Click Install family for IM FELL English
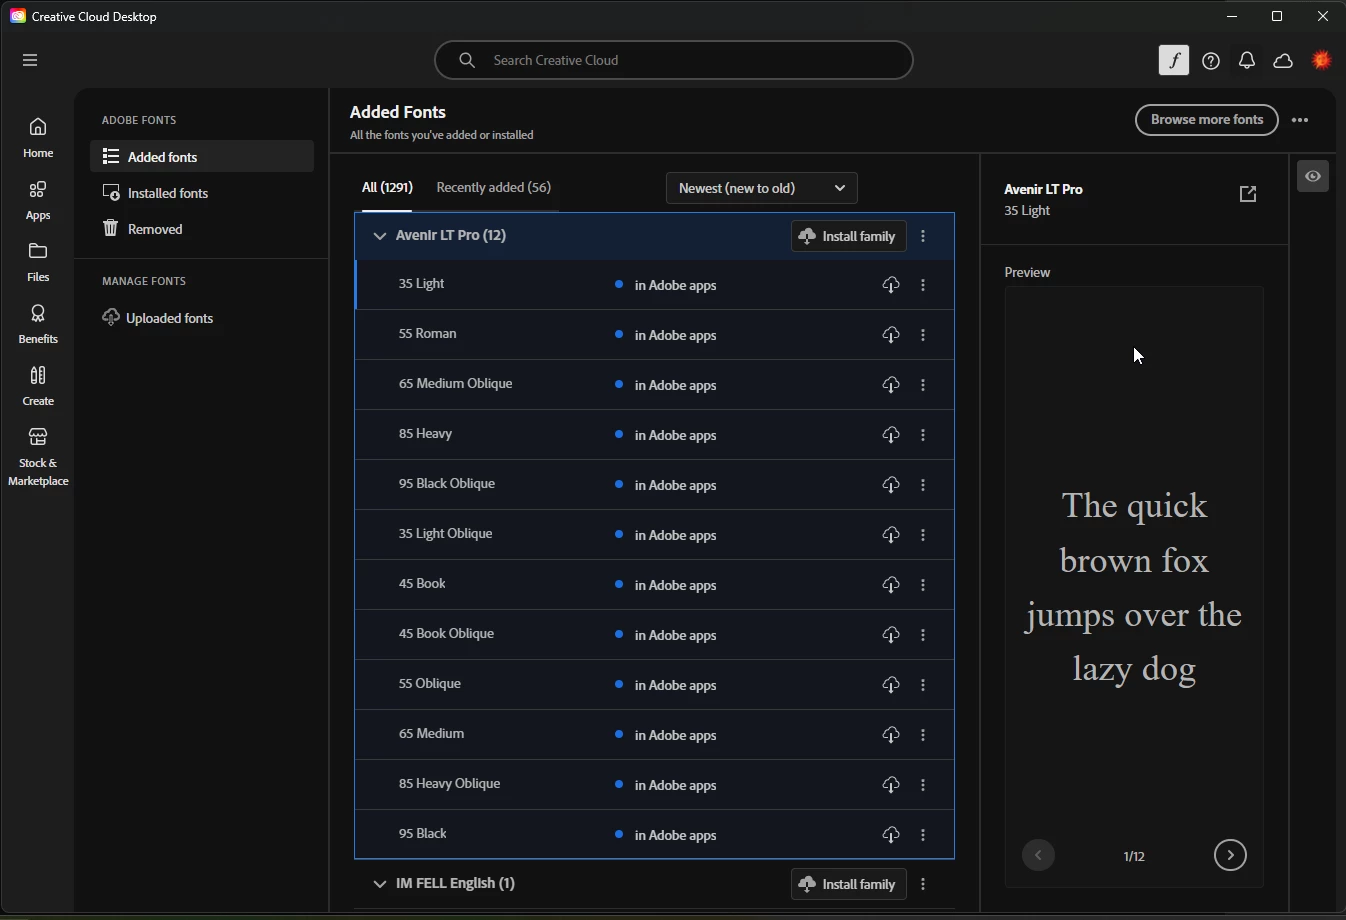Image resolution: width=1346 pixels, height=920 pixels. pos(849,885)
